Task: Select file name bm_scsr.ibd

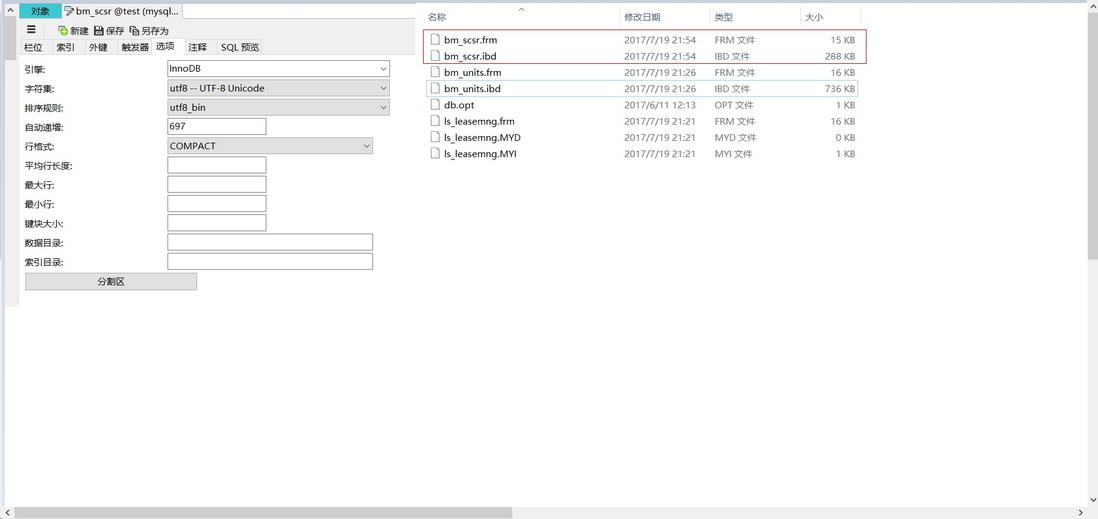Action: point(470,56)
